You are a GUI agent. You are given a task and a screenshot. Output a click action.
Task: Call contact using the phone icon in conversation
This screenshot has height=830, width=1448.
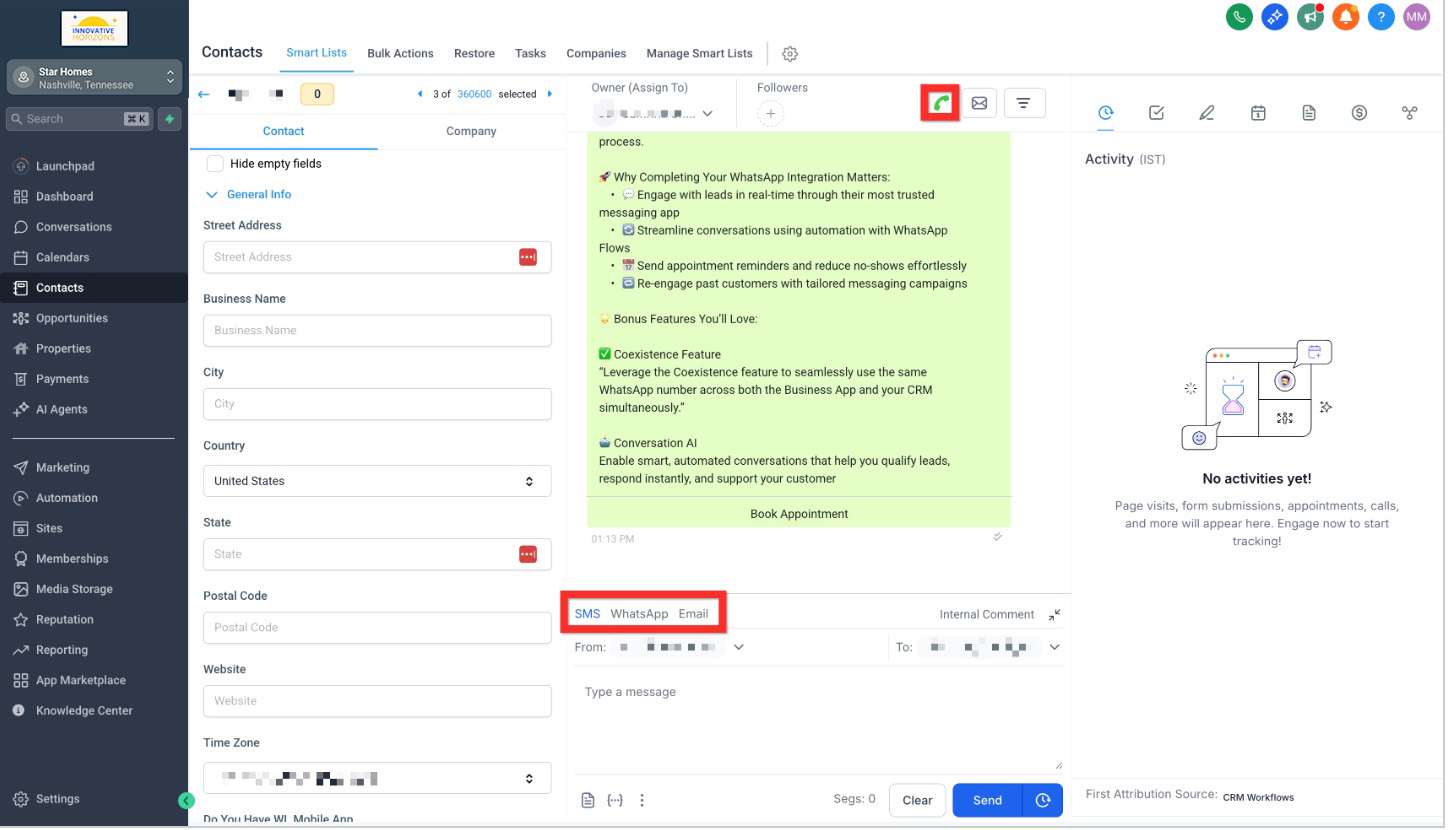pos(940,103)
